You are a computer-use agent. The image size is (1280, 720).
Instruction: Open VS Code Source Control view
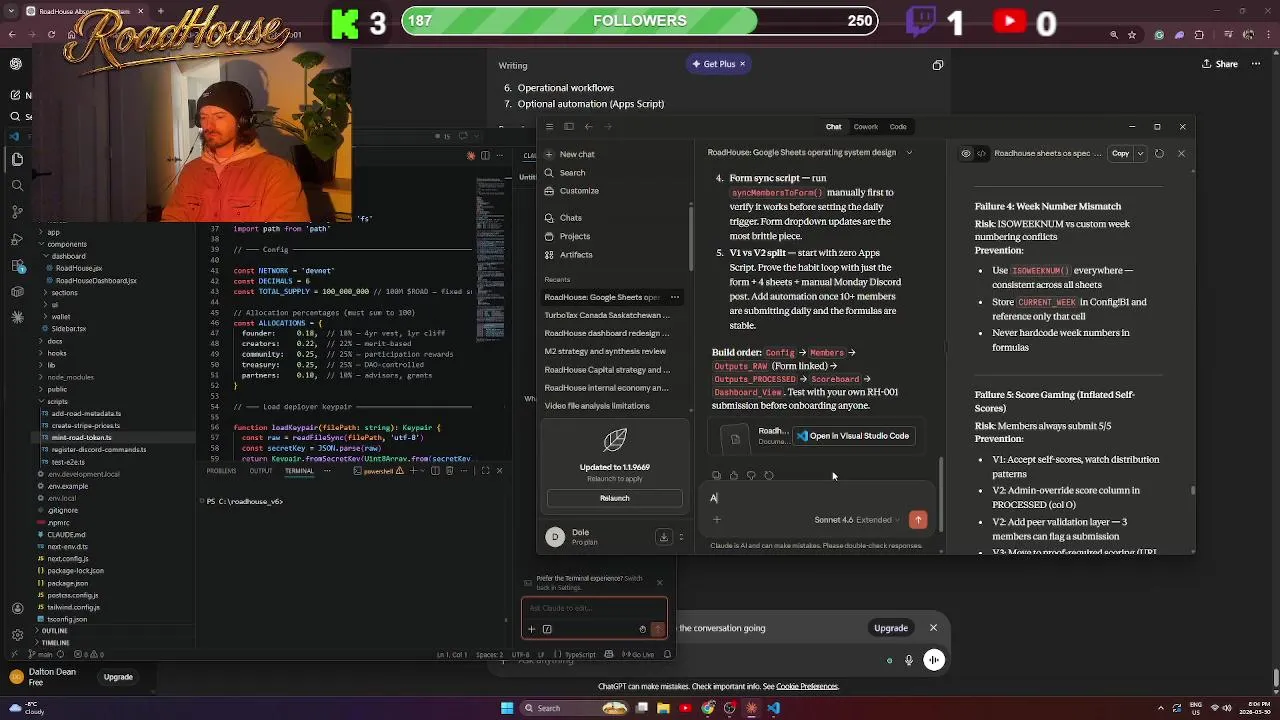17,211
